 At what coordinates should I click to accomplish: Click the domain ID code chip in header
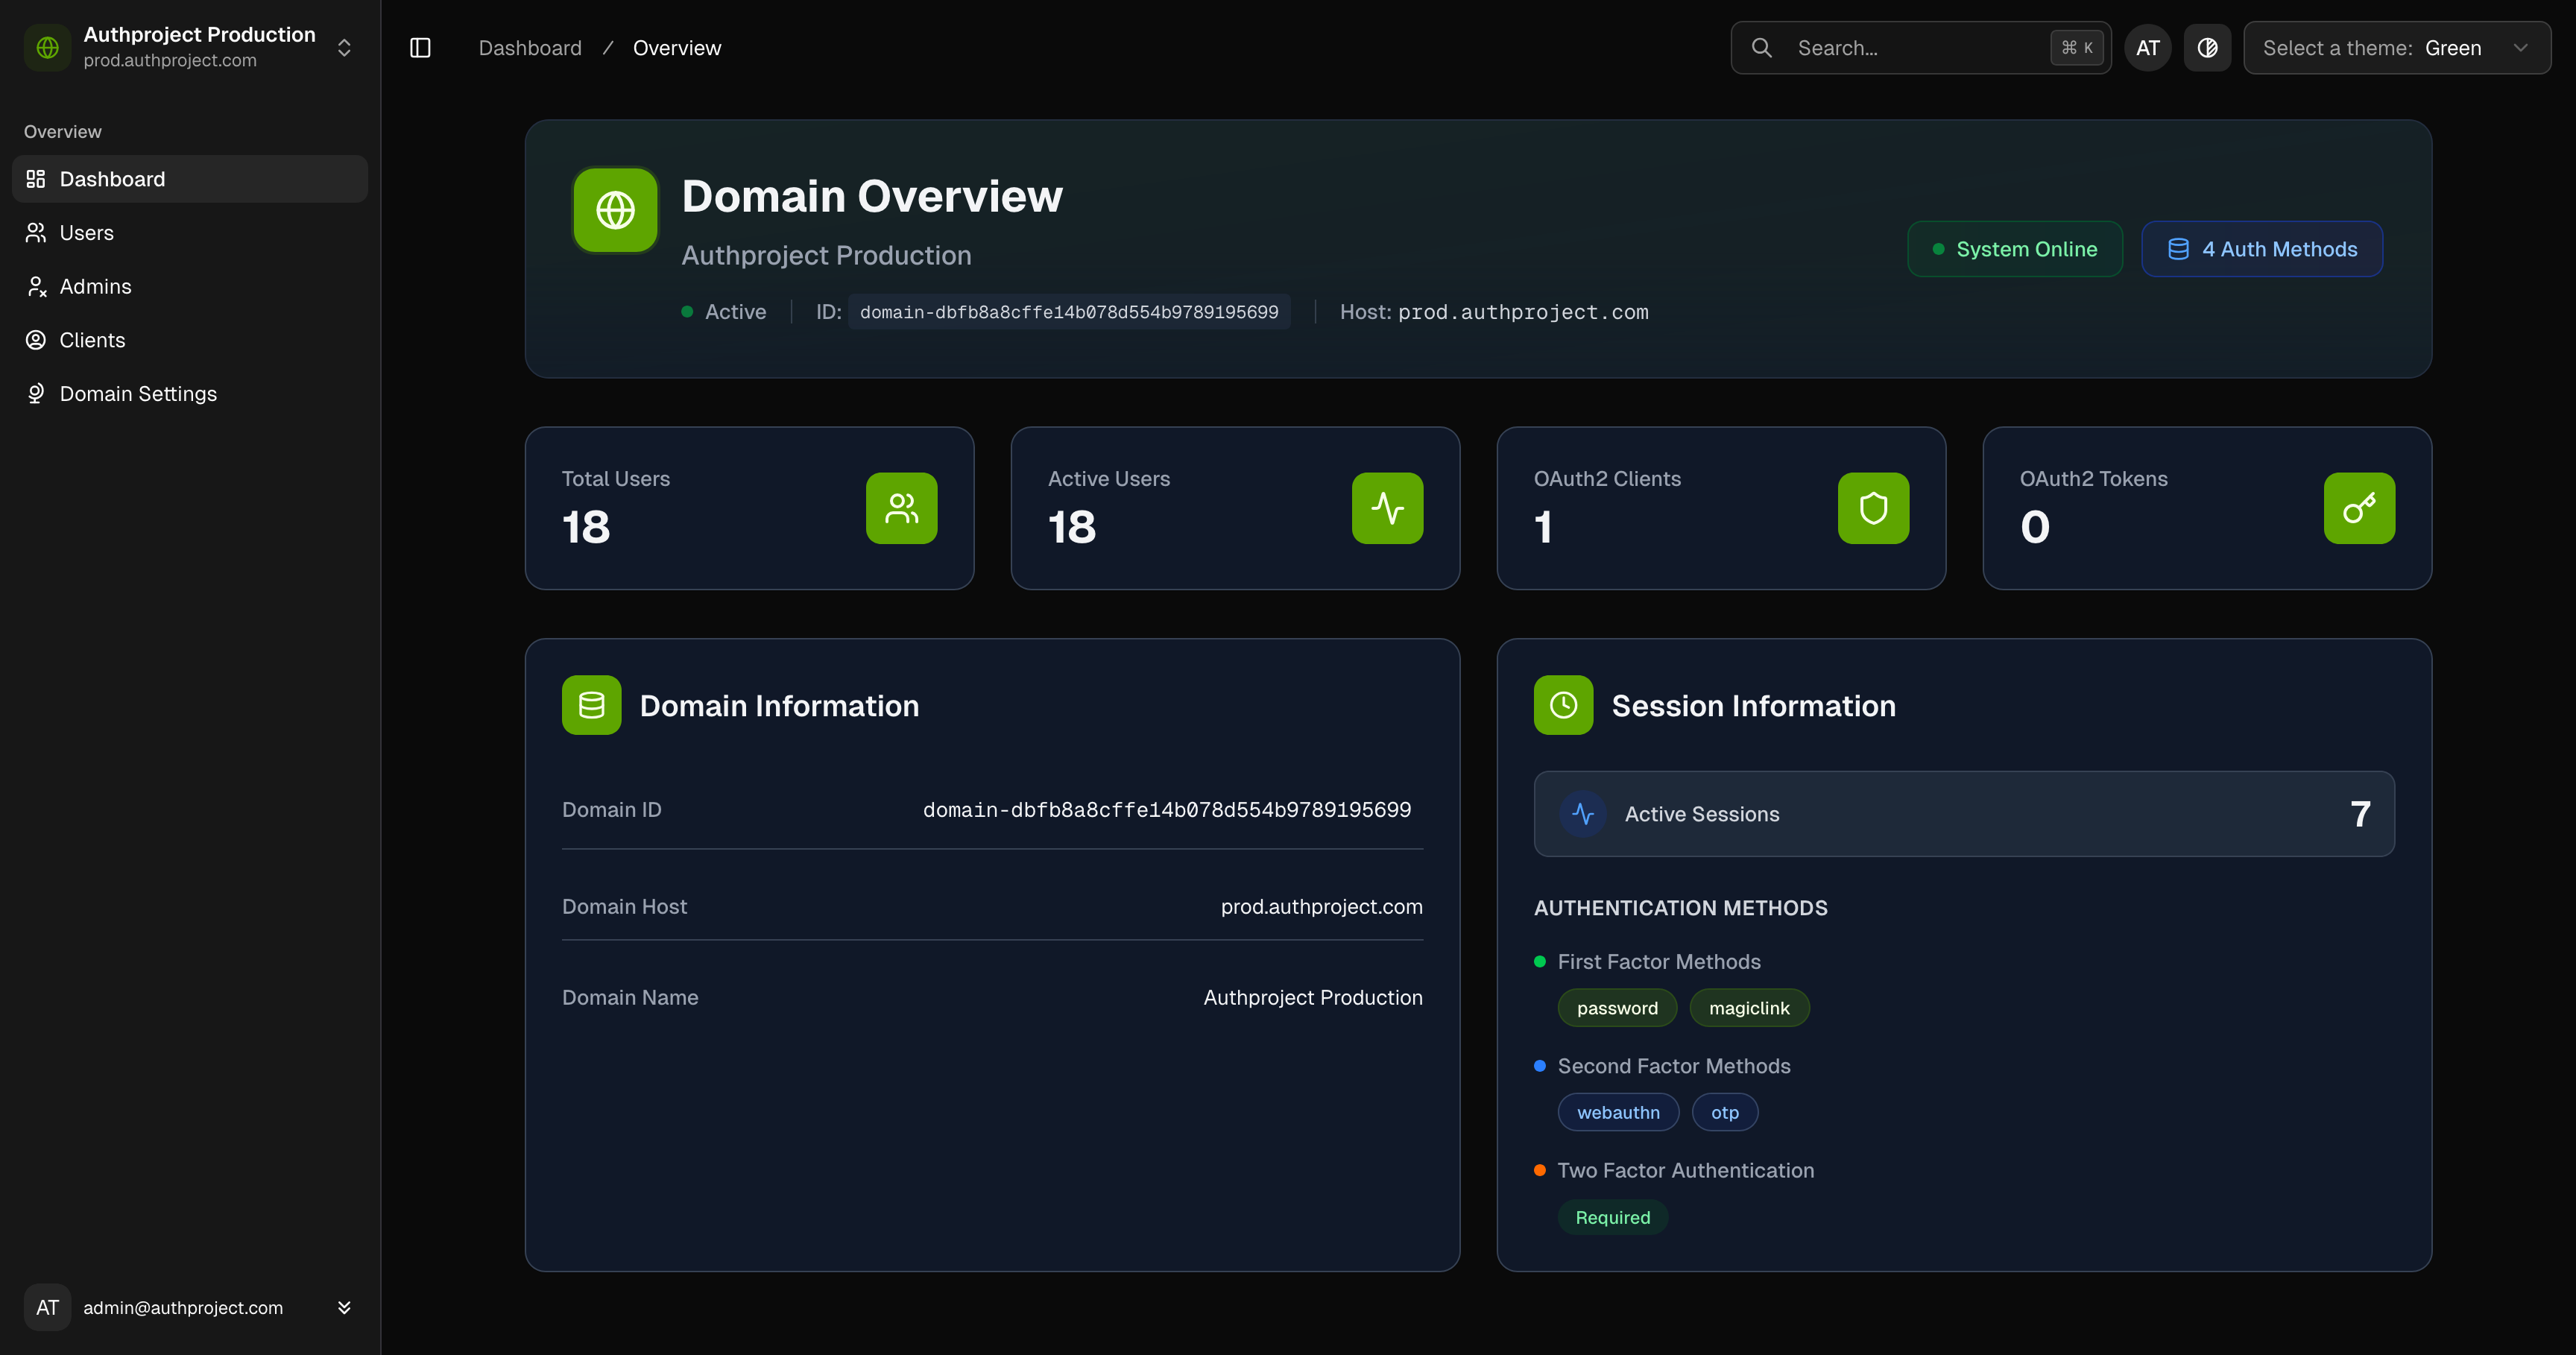1069,312
